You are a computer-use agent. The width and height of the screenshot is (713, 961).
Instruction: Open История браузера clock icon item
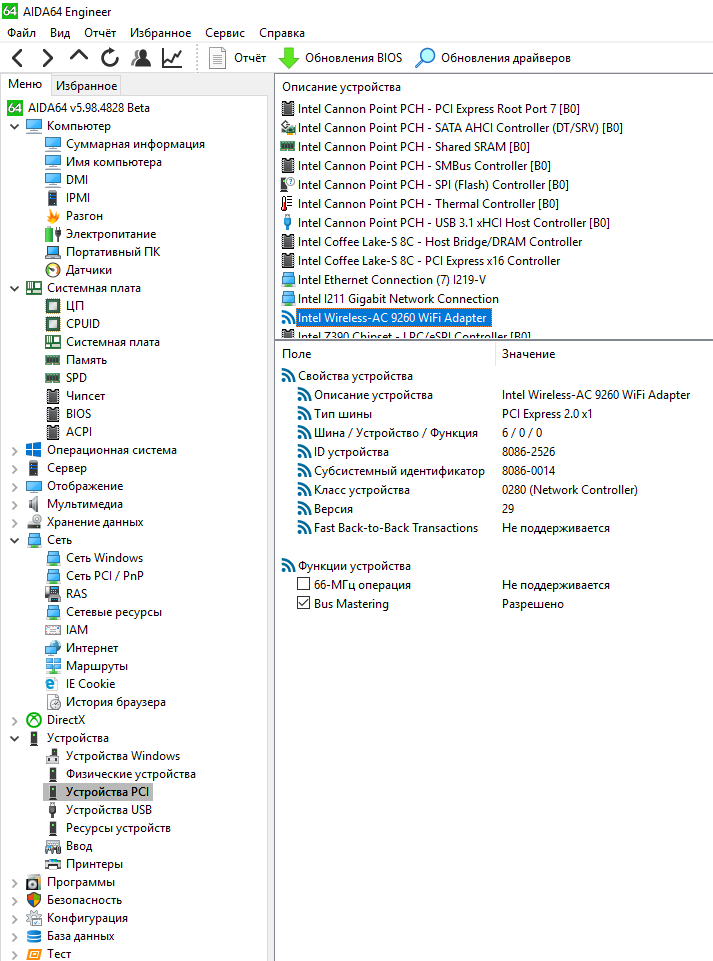click(105, 702)
